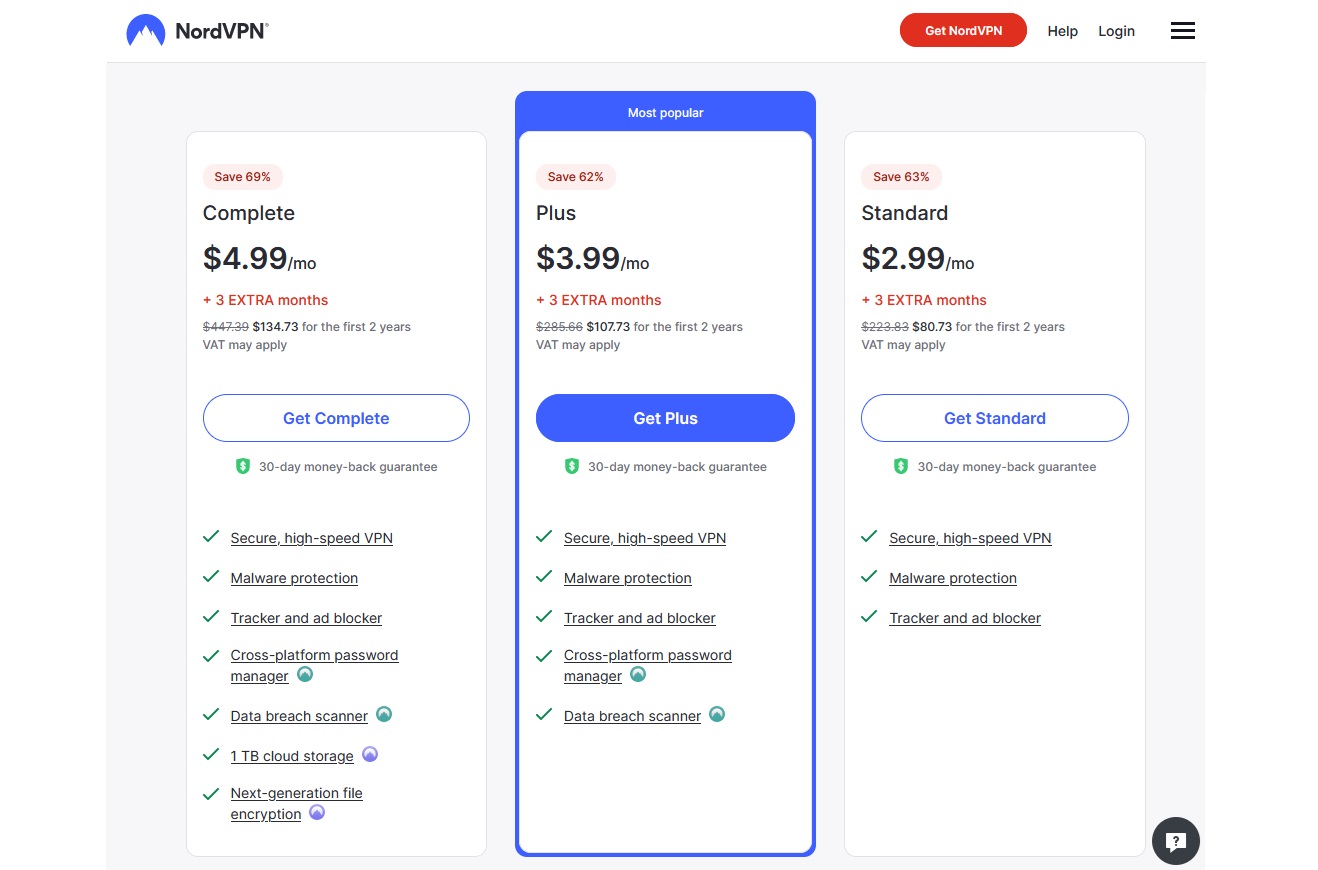Open Complete's Secure, high-speed VPN link
Viewport: 1318px width, 870px height.
coord(312,538)
